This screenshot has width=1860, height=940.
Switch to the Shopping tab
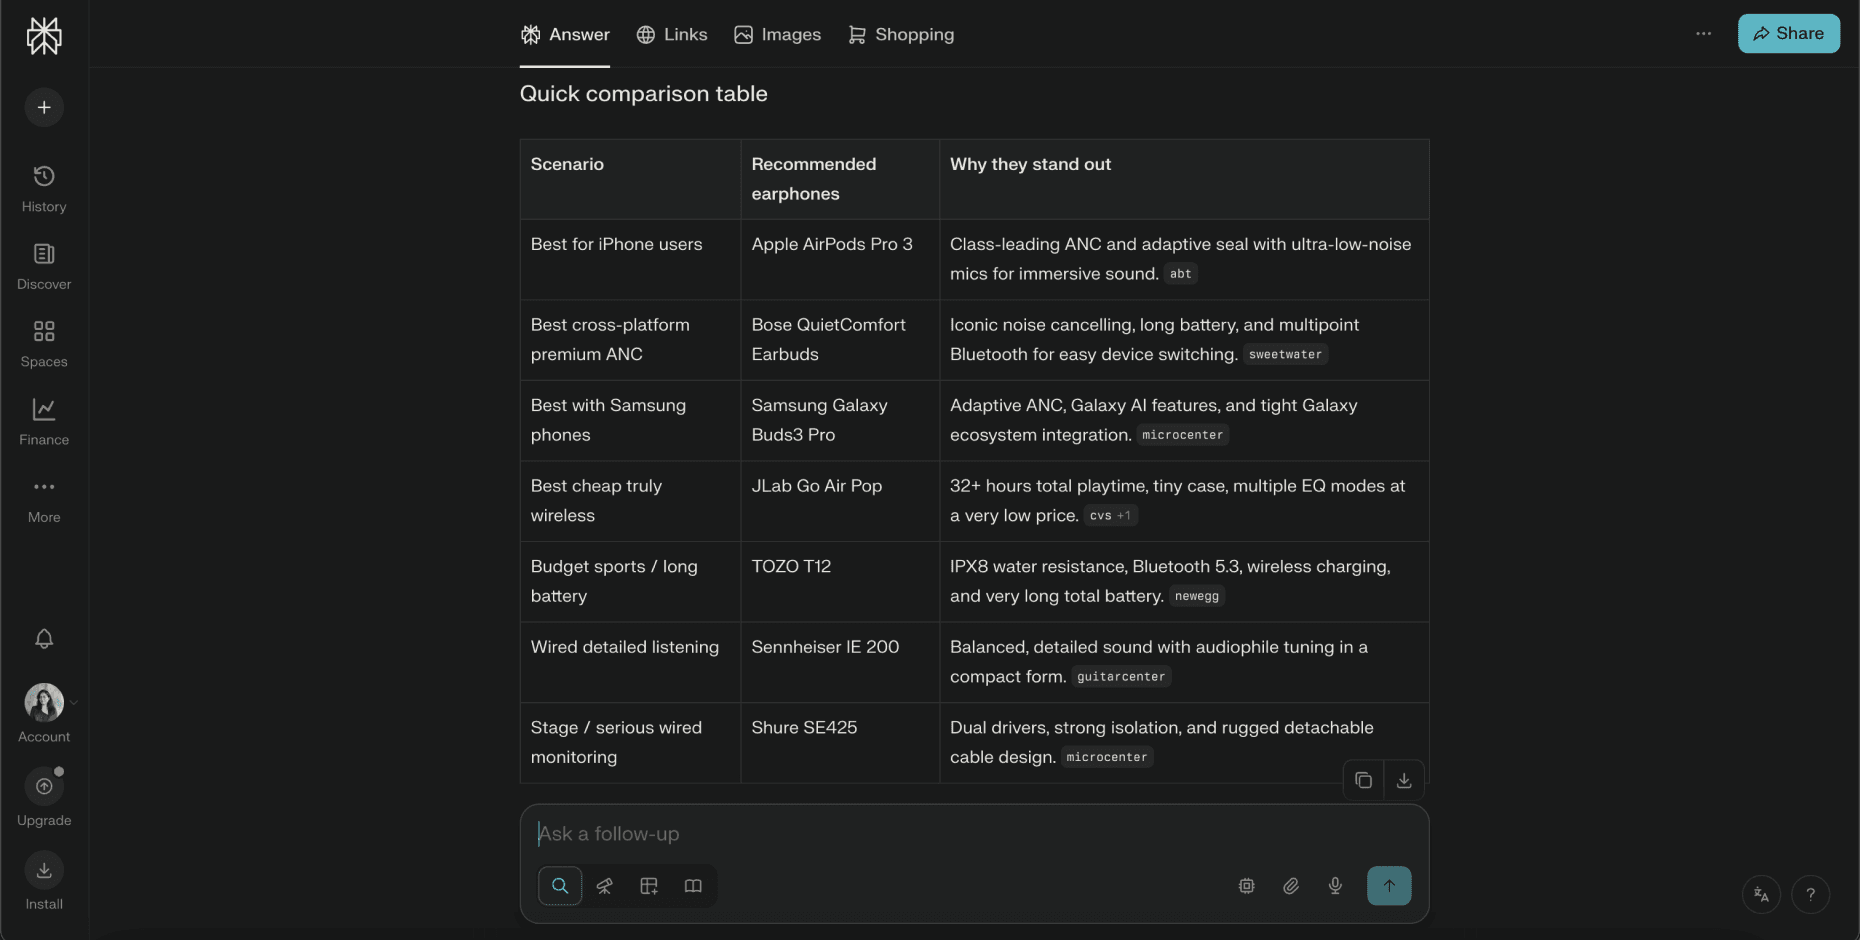pos(901,35)
